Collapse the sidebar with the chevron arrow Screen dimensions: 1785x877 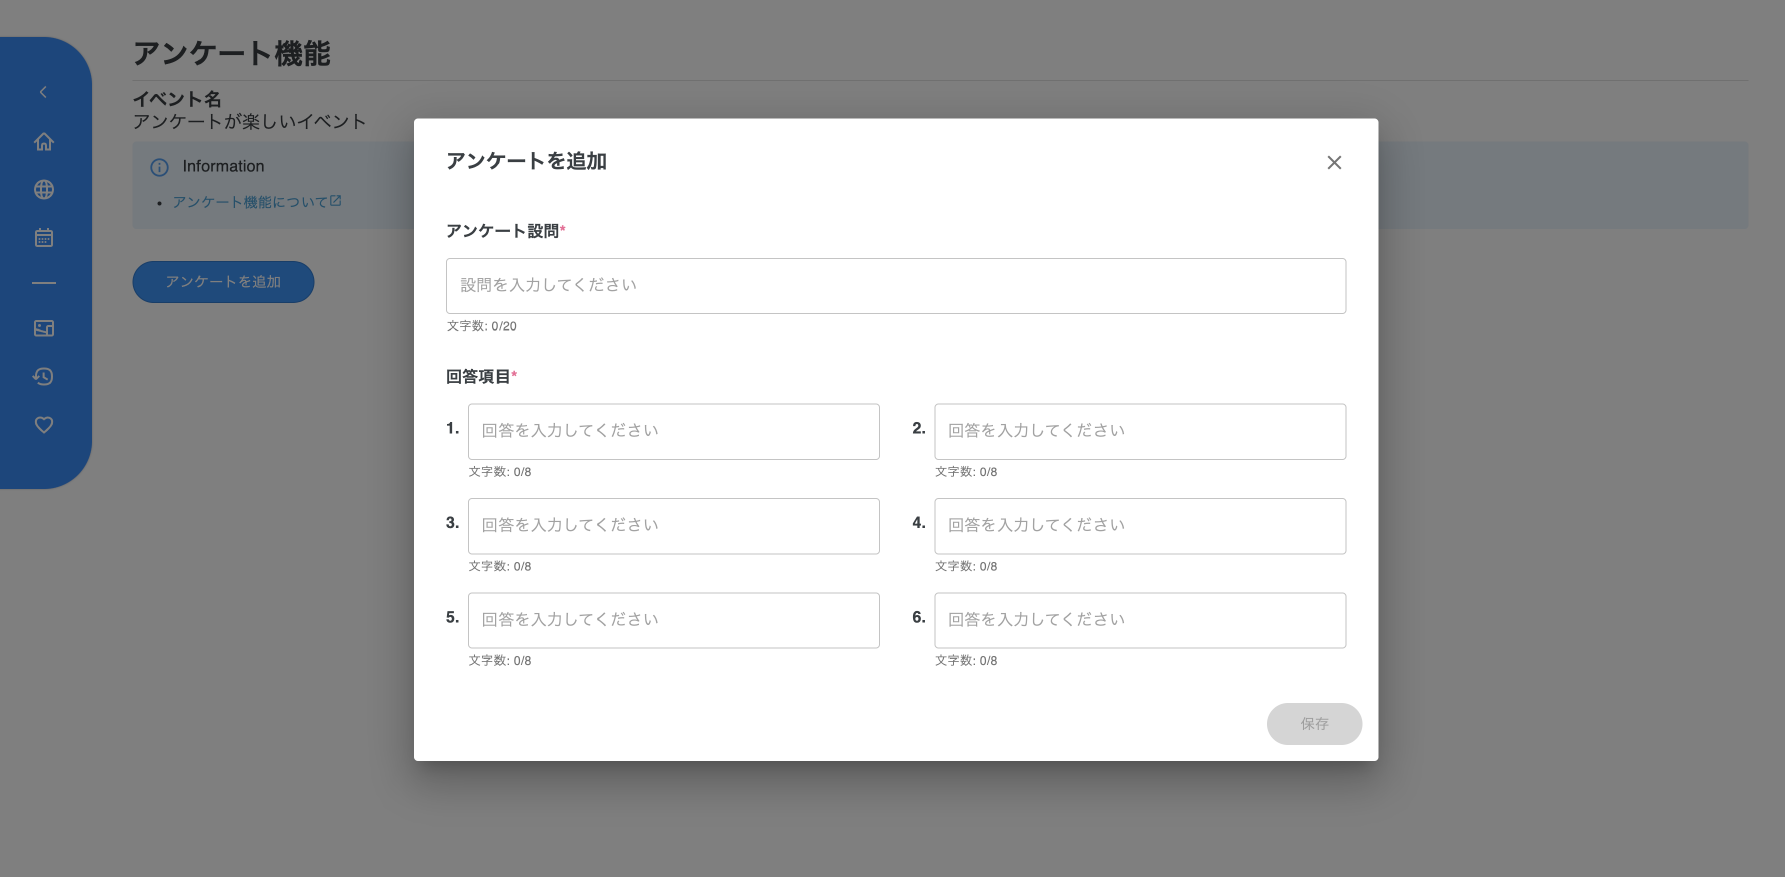(x=43, y=92)
